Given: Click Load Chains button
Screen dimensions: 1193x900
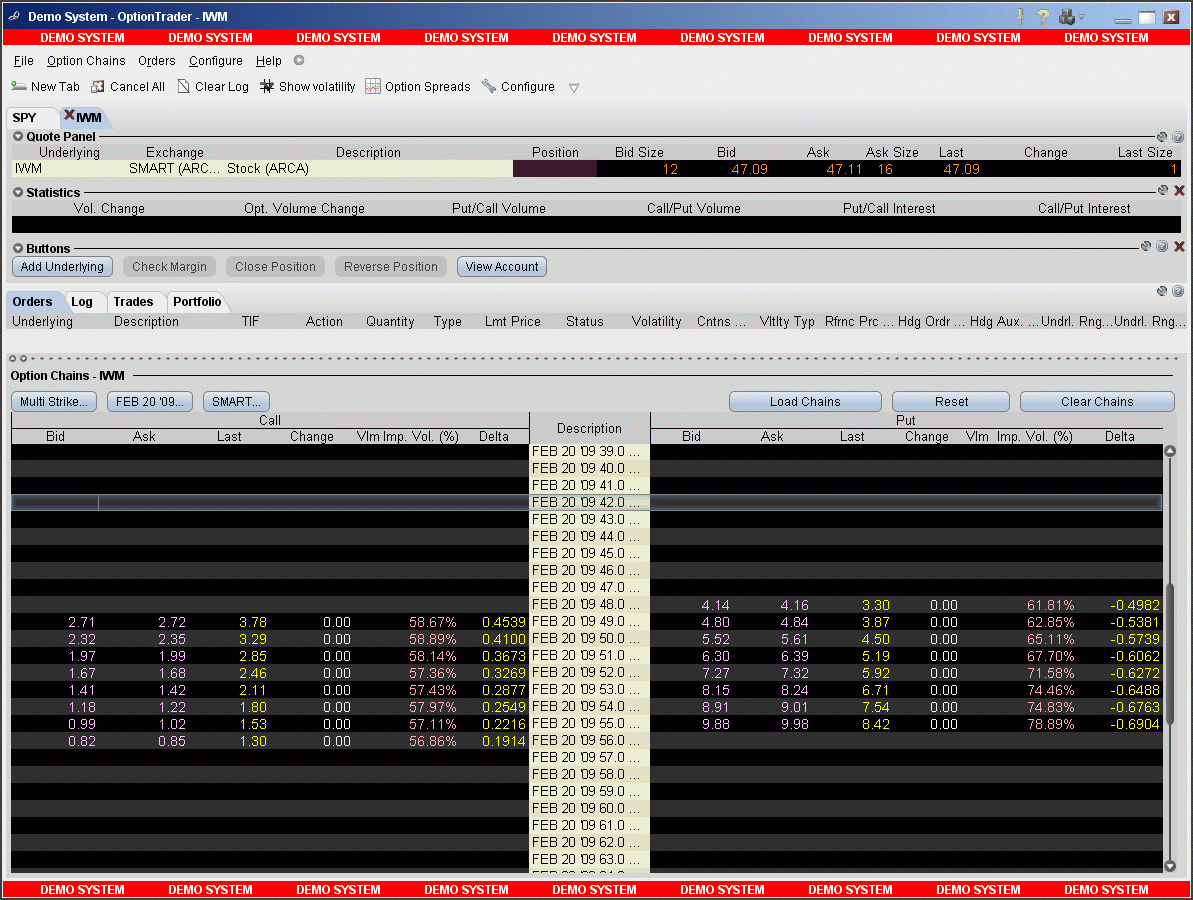Looking at the screenshot, I should pyautogui.click(x=805, y=402).
